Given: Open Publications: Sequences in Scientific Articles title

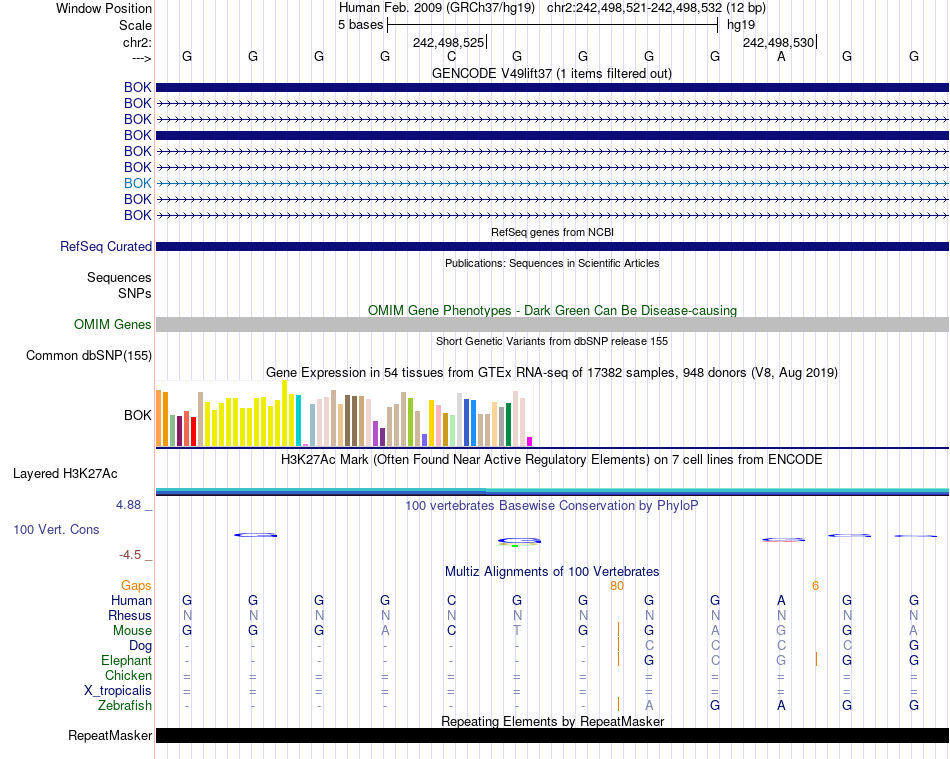Looking at the screenshot, I should (552, 263).
